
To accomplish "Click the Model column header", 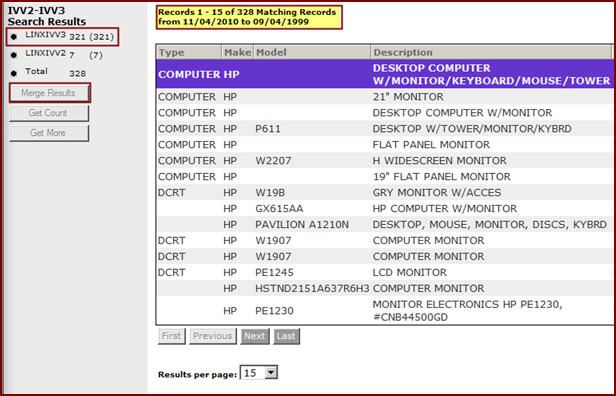I will (312, 52).
